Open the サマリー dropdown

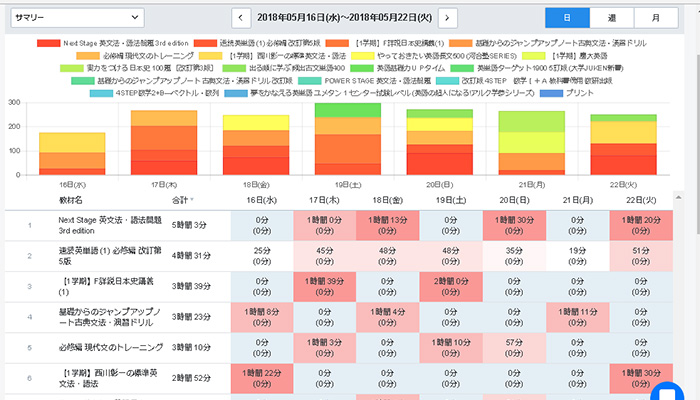(x=66, y=18)
